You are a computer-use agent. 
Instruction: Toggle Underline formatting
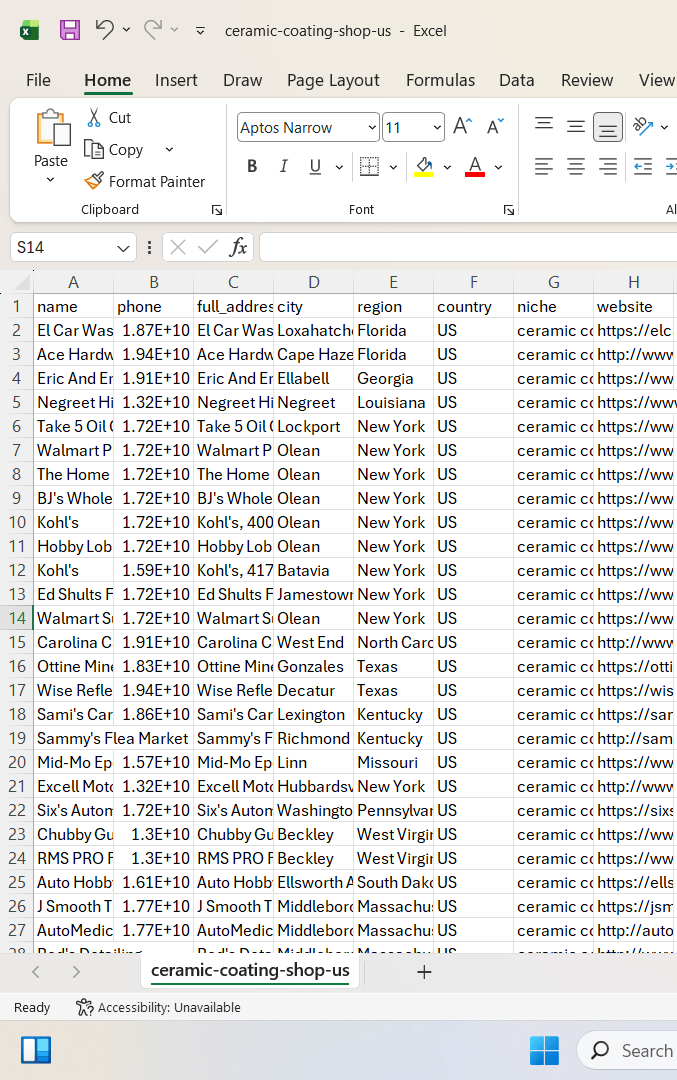(315, 167)
